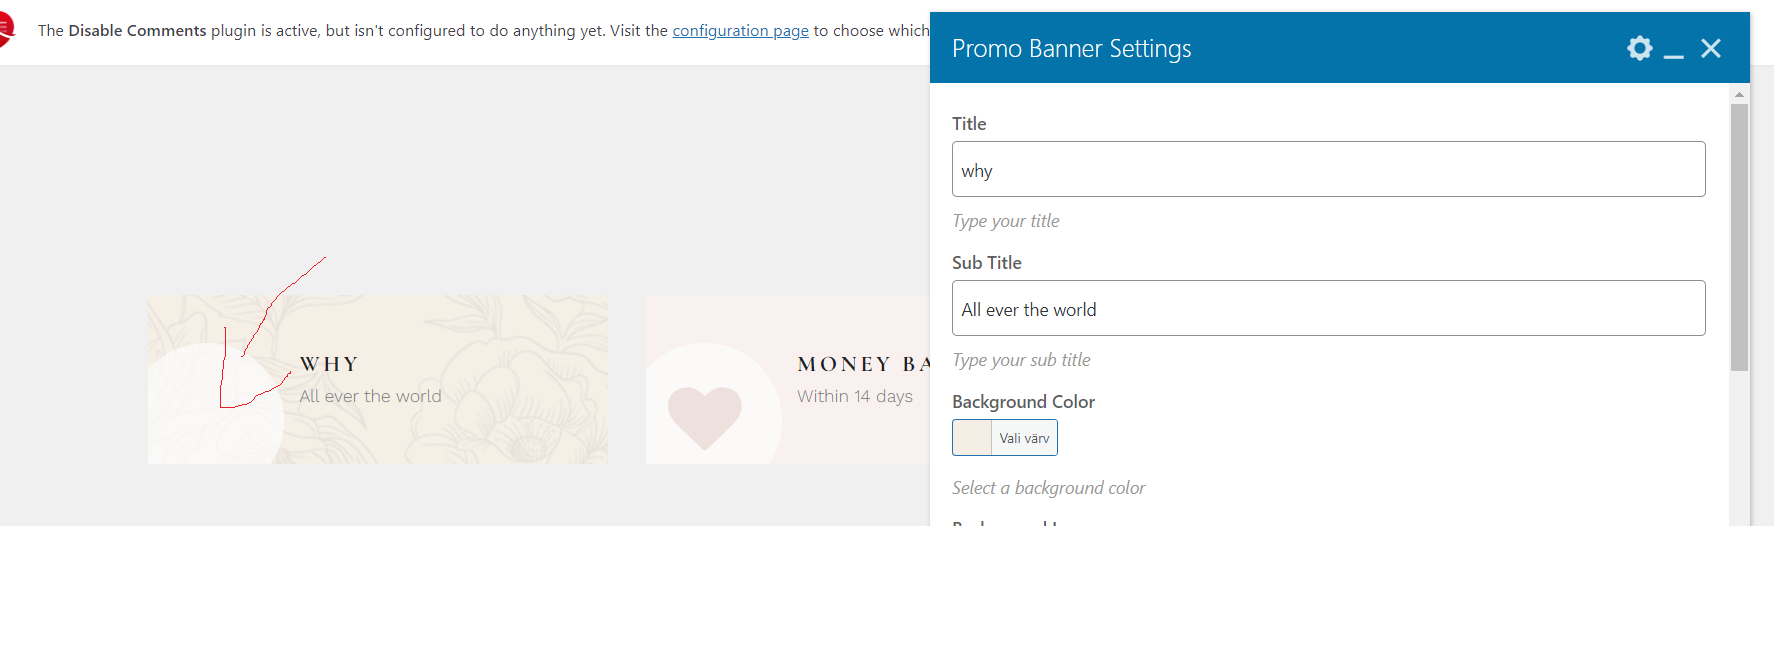This screenshot has width=1774, height=648.
Task: Click the Sub Title input field
Action: pos(1328,309)
